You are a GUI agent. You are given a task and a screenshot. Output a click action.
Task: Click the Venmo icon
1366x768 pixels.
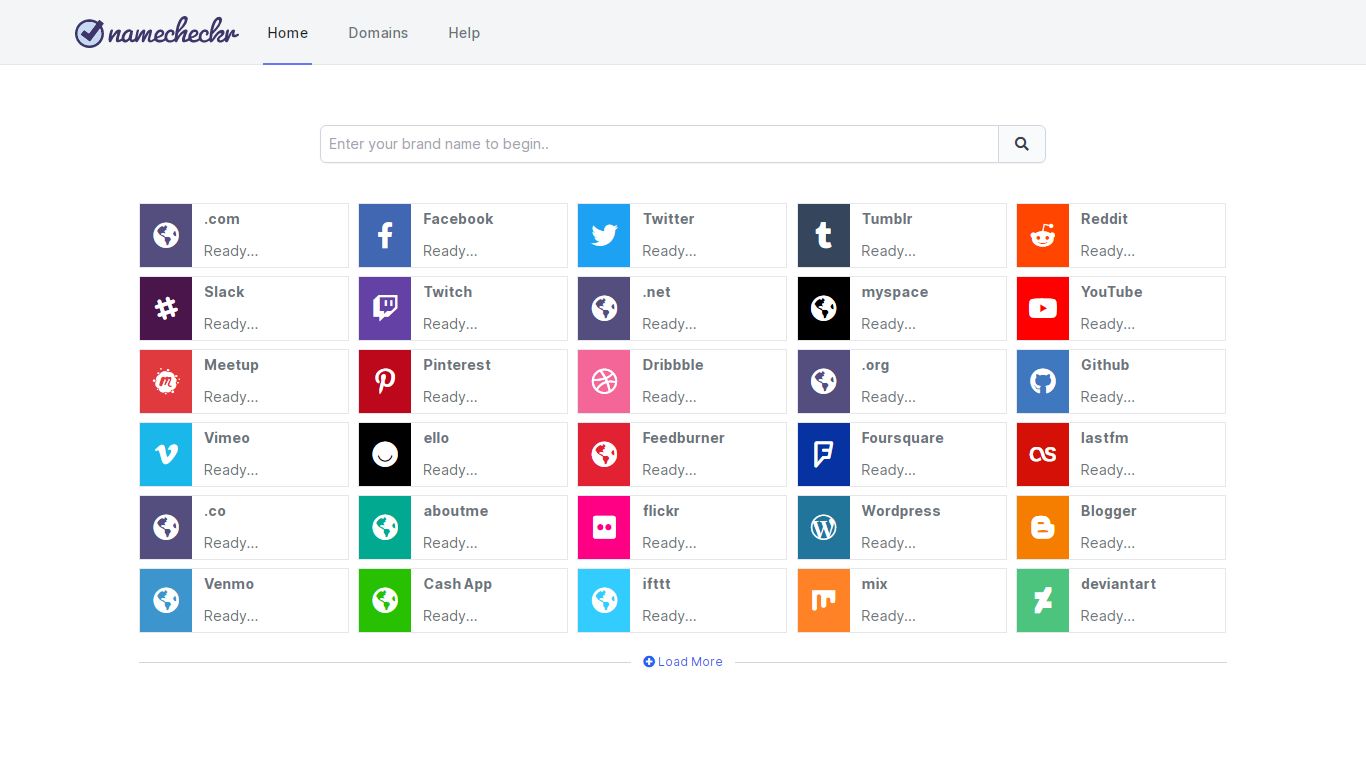[166, 601]
